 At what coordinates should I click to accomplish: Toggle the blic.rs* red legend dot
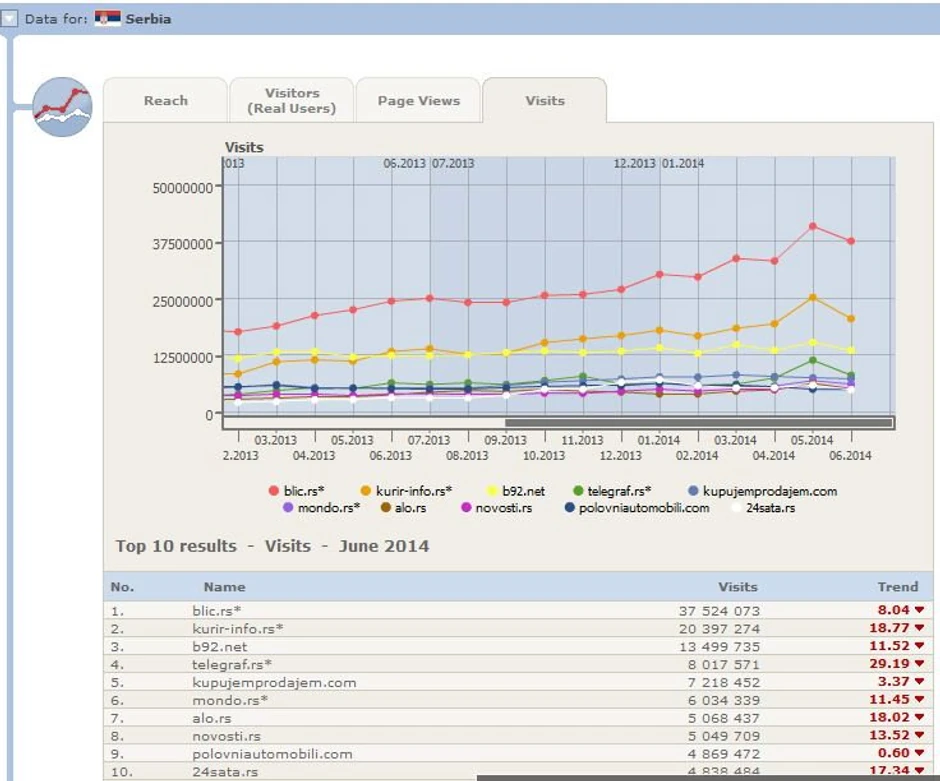click(273, 491)
